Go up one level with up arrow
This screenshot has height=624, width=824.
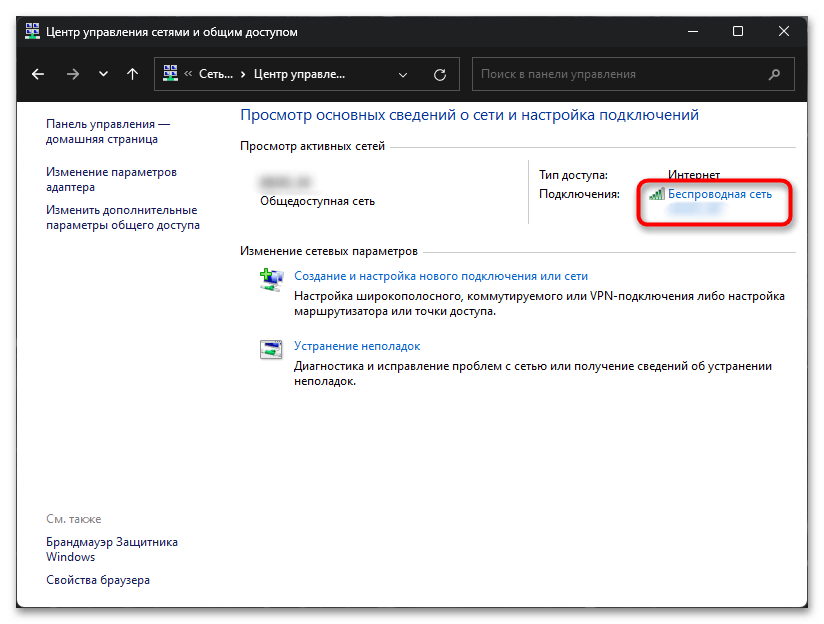click(x=132, y=74)
